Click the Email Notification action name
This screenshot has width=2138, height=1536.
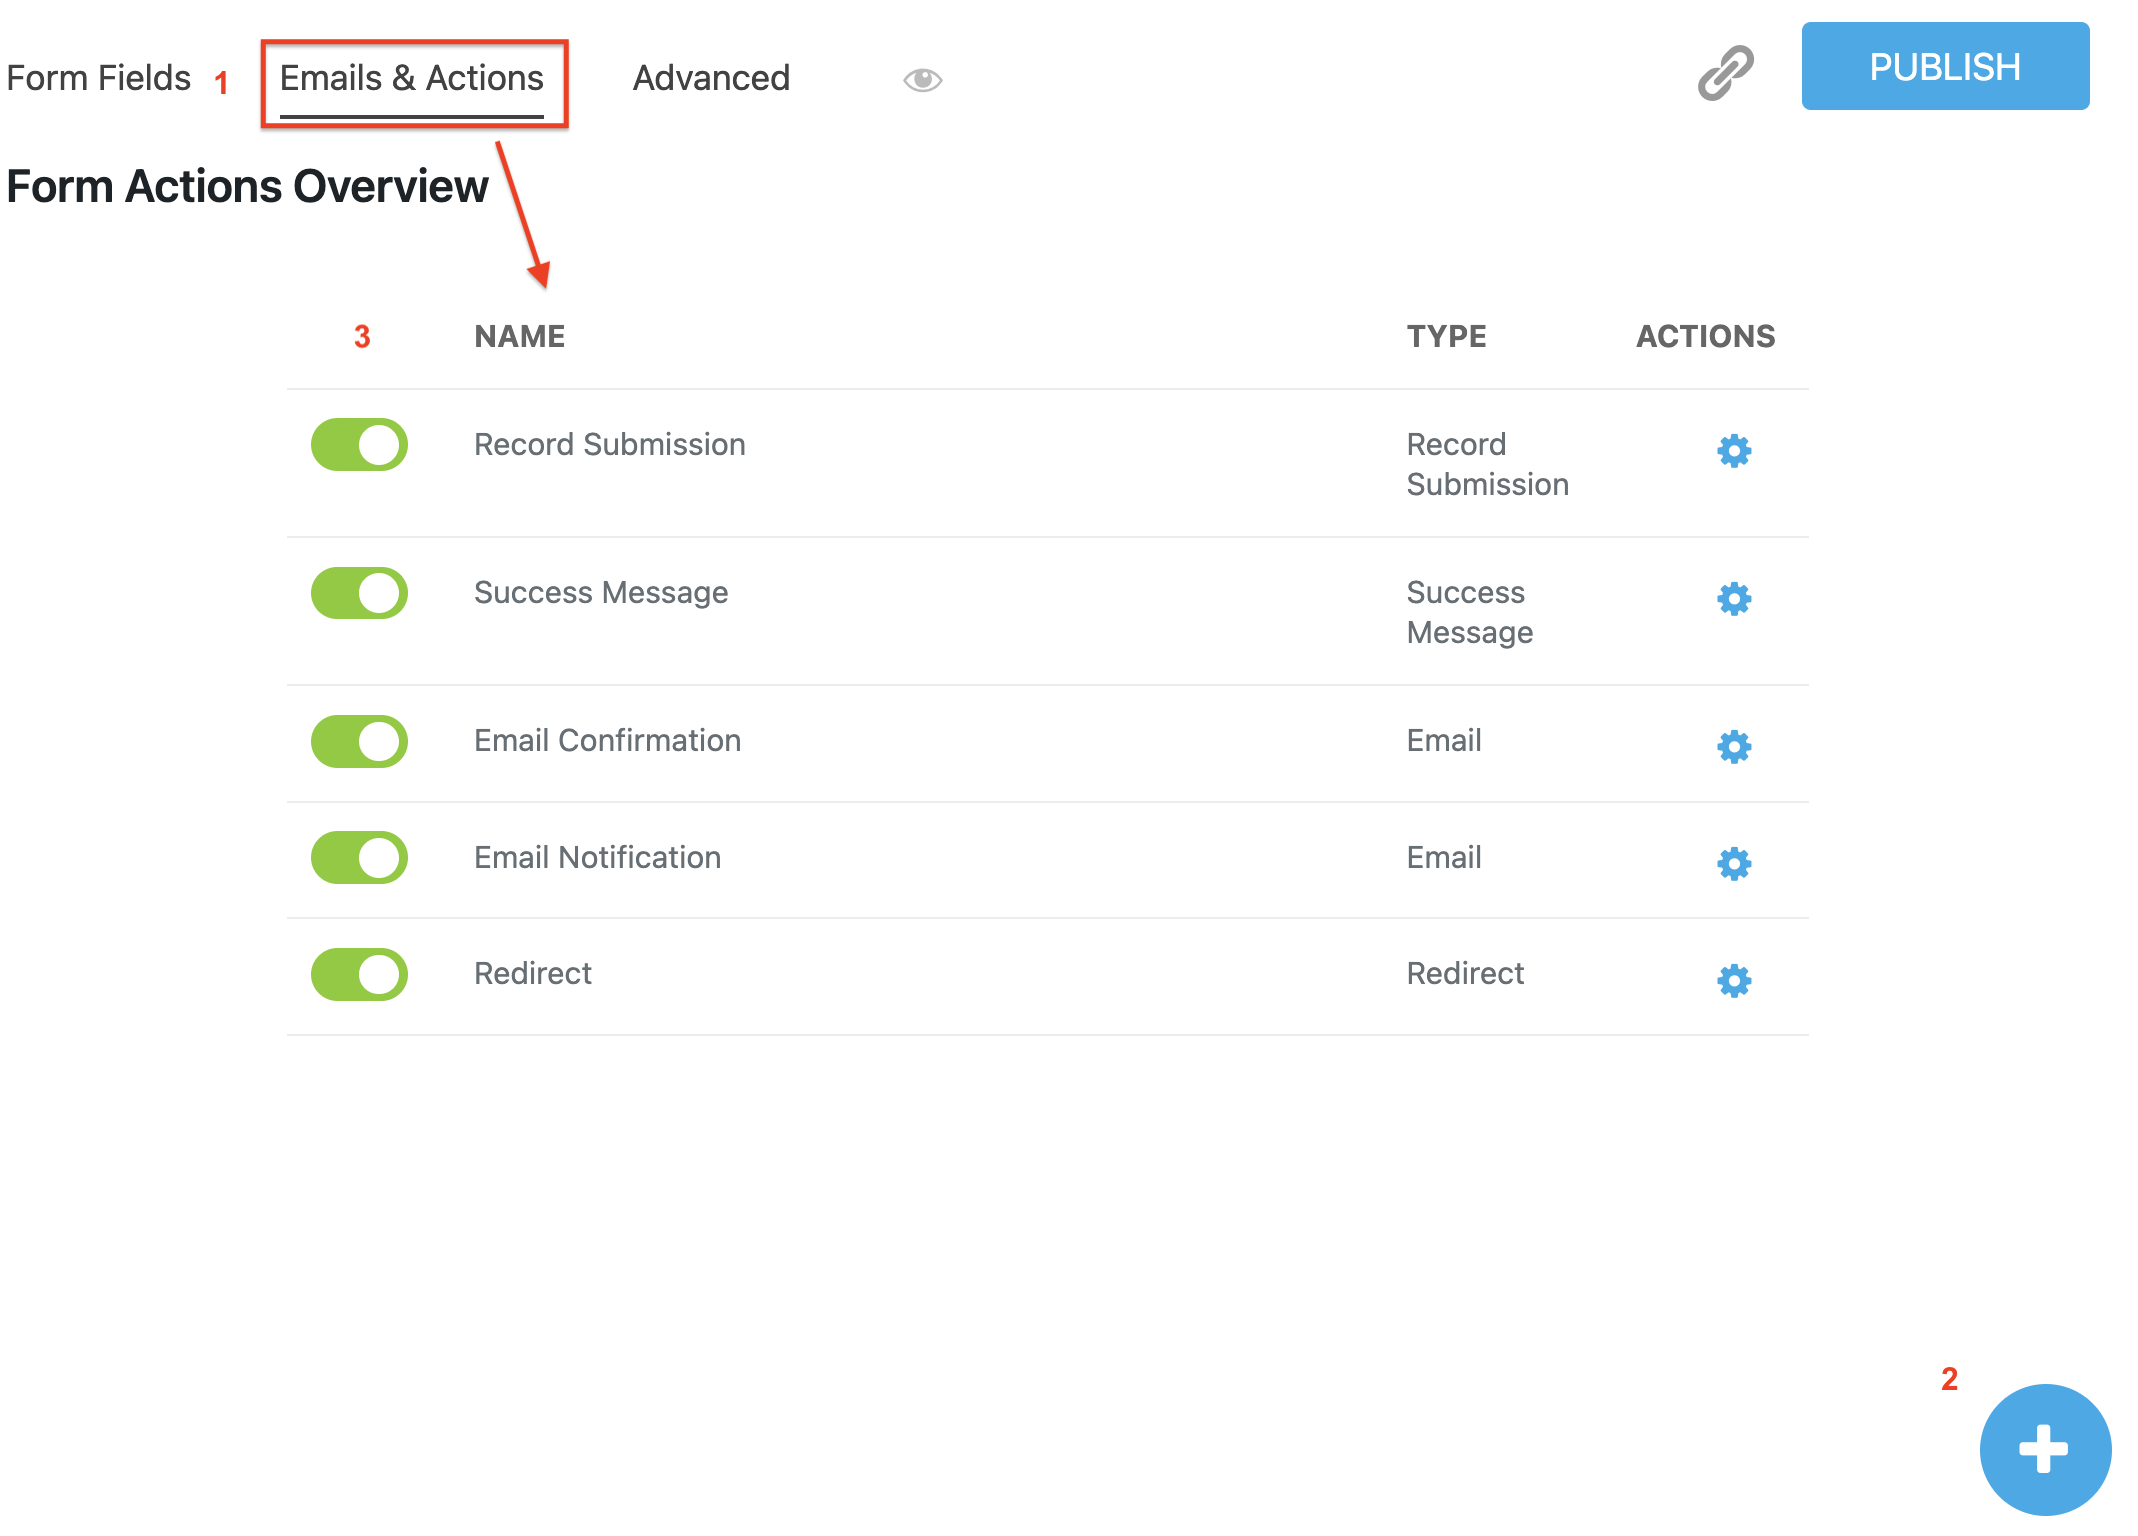(x=596, y=857)
